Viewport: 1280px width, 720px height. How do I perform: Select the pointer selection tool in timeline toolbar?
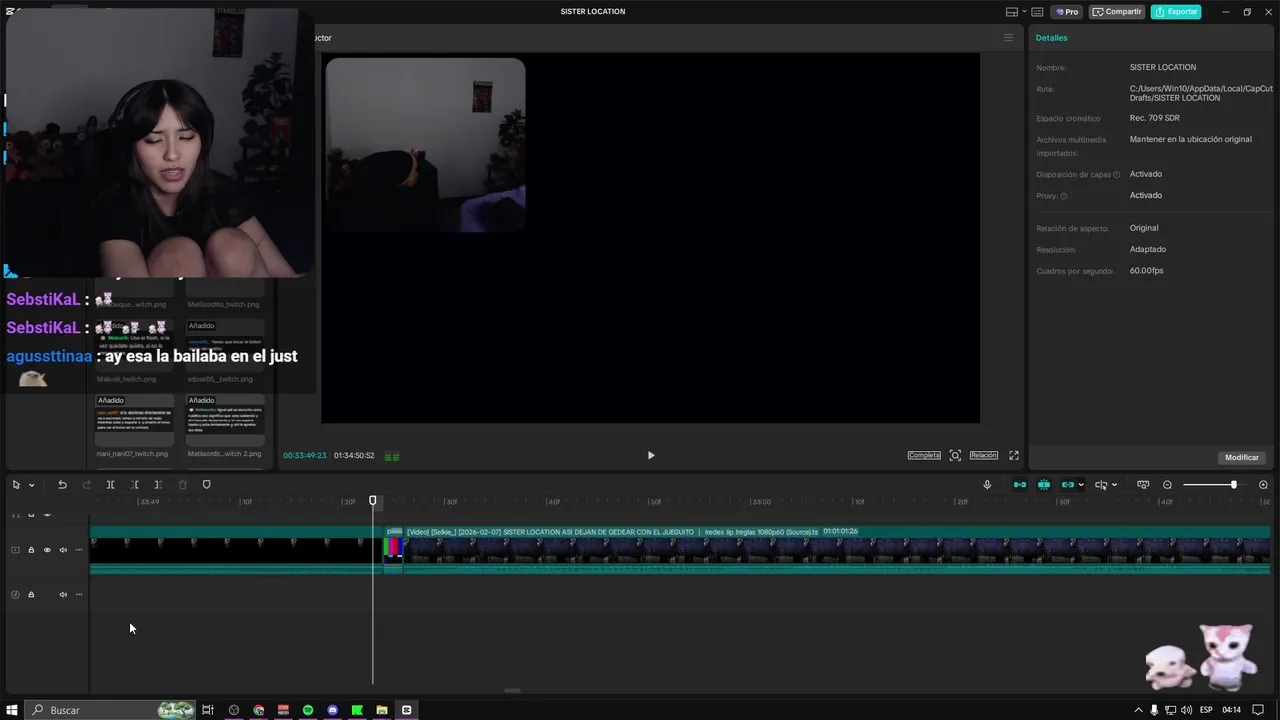pos(16,485)
